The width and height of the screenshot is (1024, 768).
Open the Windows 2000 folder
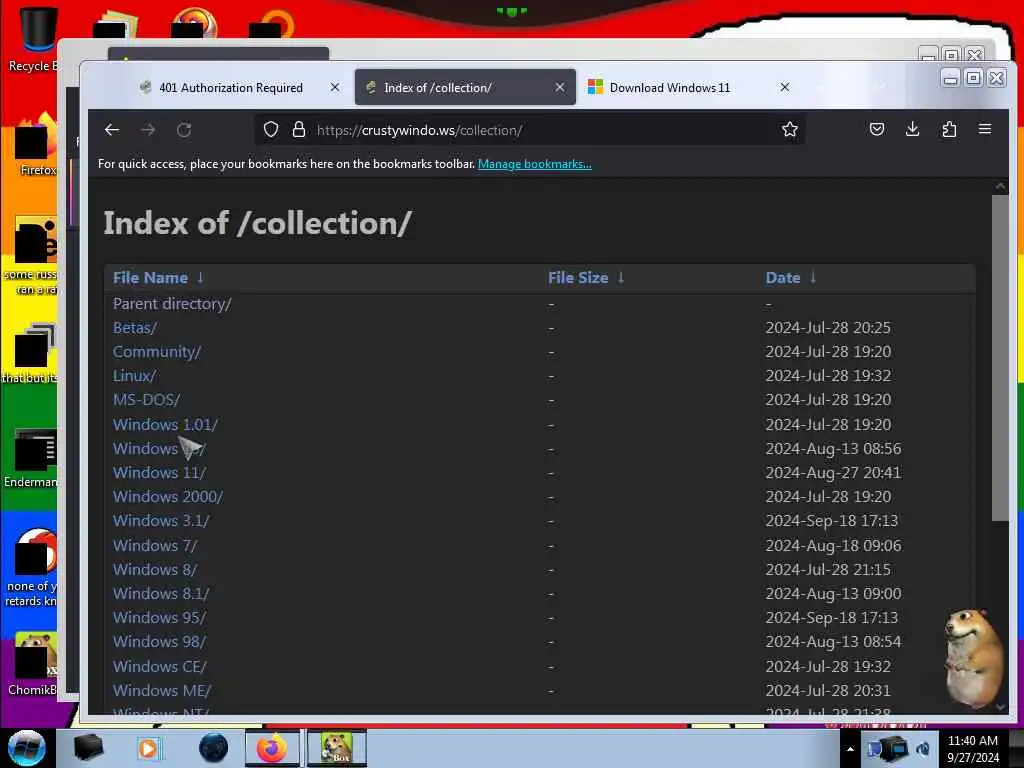click(168, 497)
